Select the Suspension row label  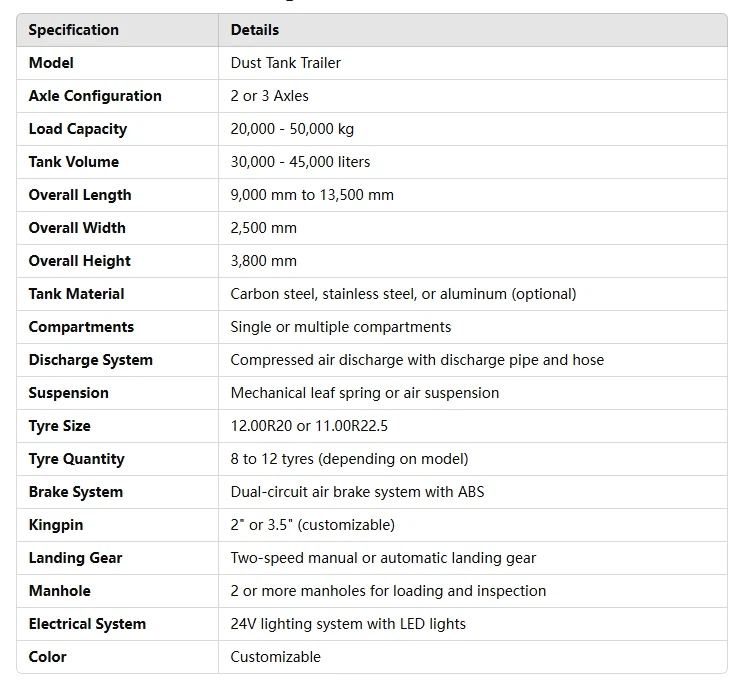tap(68, 393)
